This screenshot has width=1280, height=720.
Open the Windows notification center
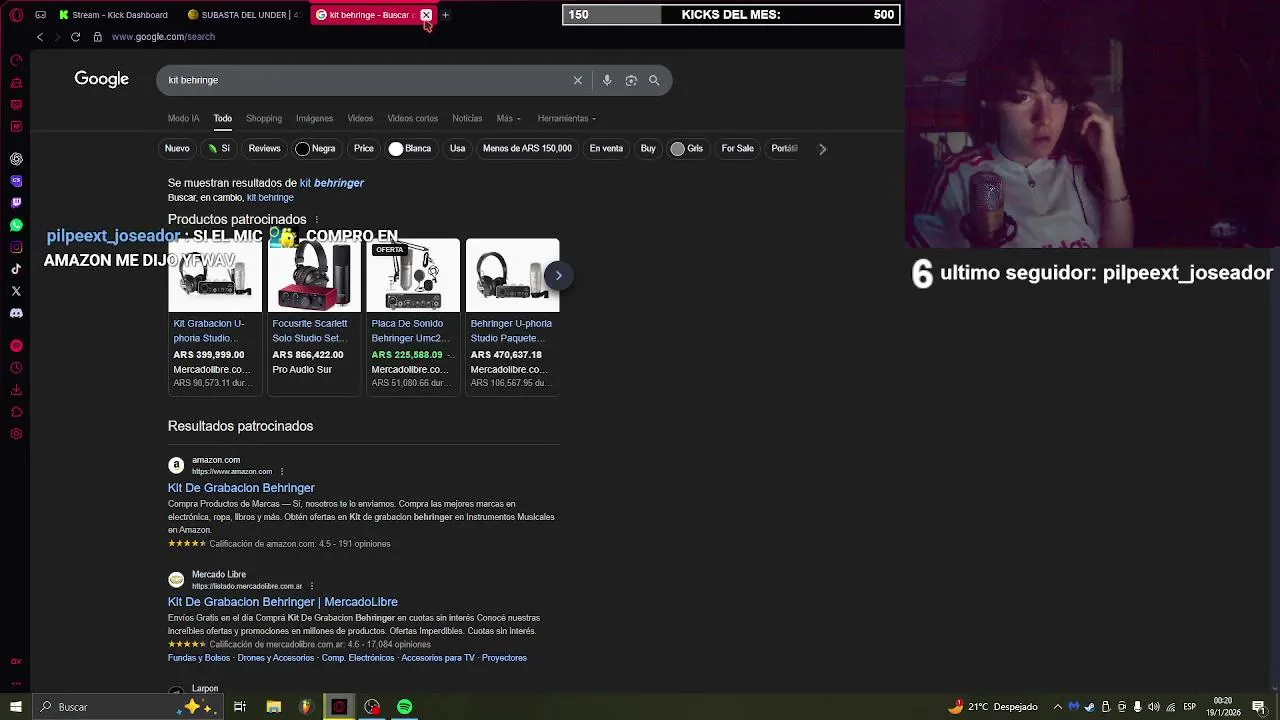coord(1259,707)
